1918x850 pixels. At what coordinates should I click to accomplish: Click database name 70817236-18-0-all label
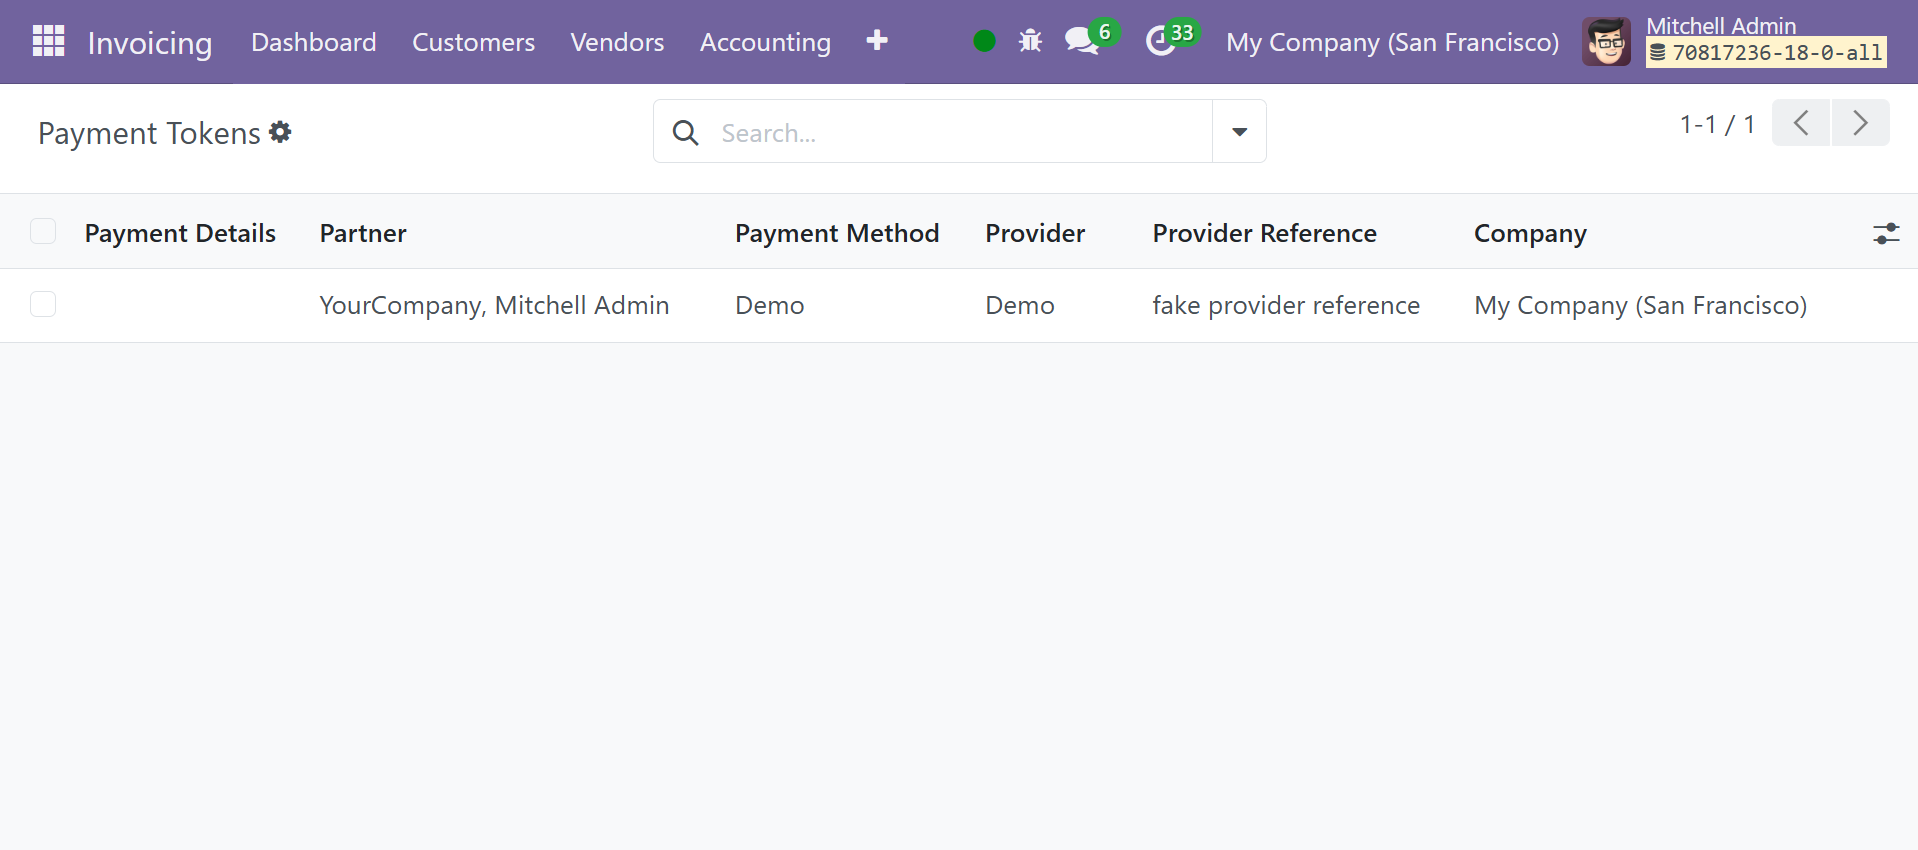click(x=1766, y=53)
